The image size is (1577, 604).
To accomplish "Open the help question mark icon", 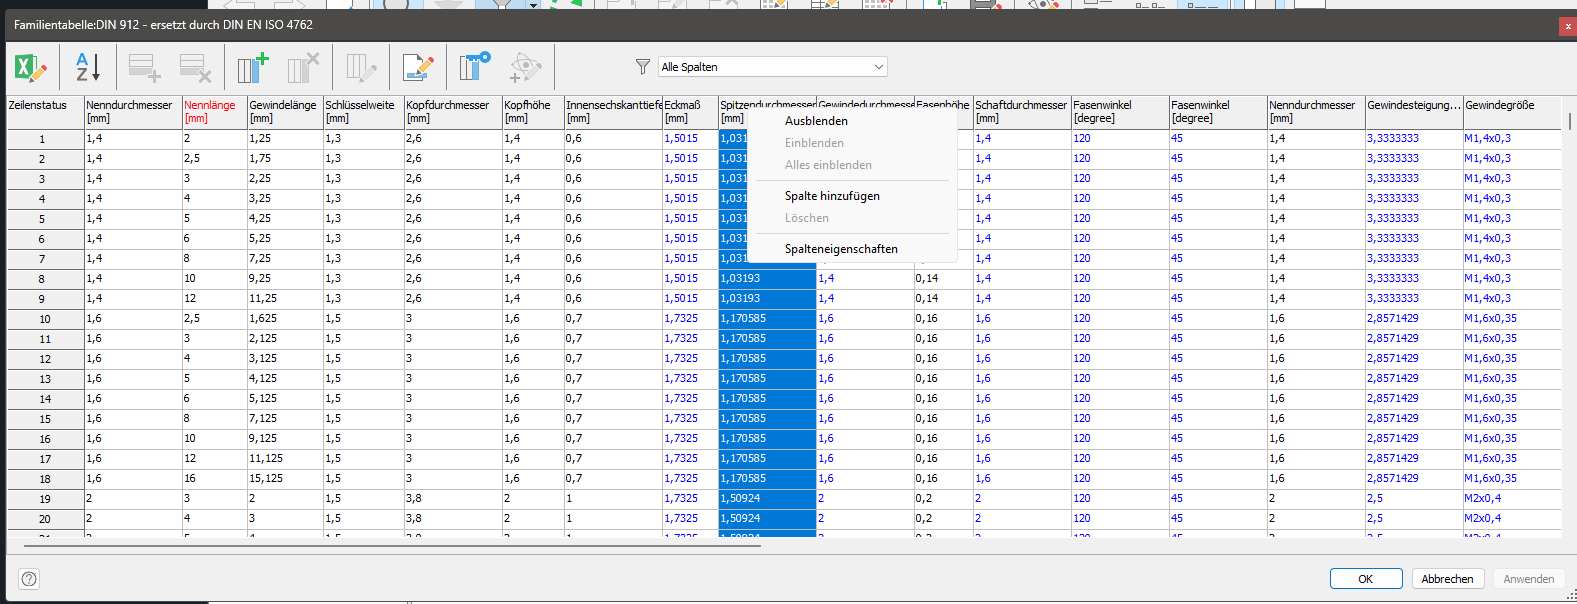I will tap(29, 579).
